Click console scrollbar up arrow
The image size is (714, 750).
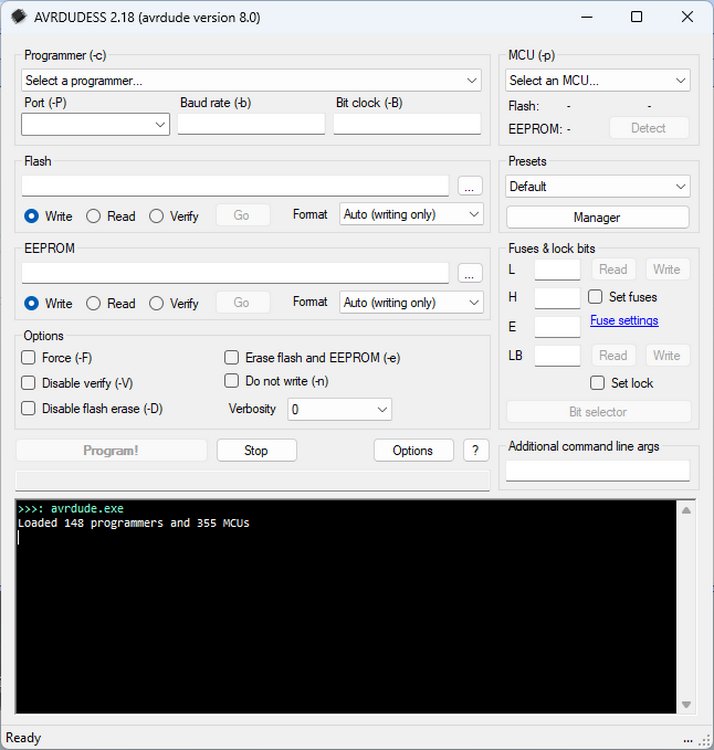[x=686, y=510]
